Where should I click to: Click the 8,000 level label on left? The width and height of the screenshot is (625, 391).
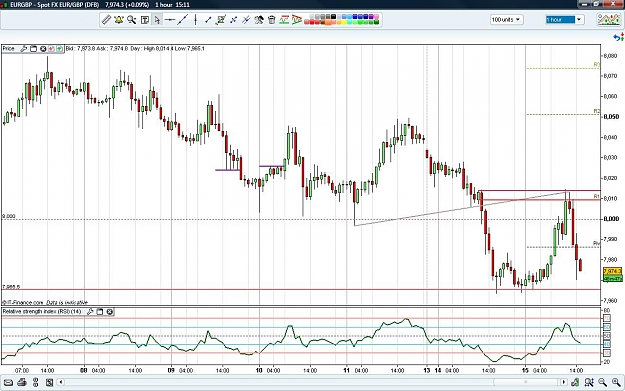pos(9,216)
